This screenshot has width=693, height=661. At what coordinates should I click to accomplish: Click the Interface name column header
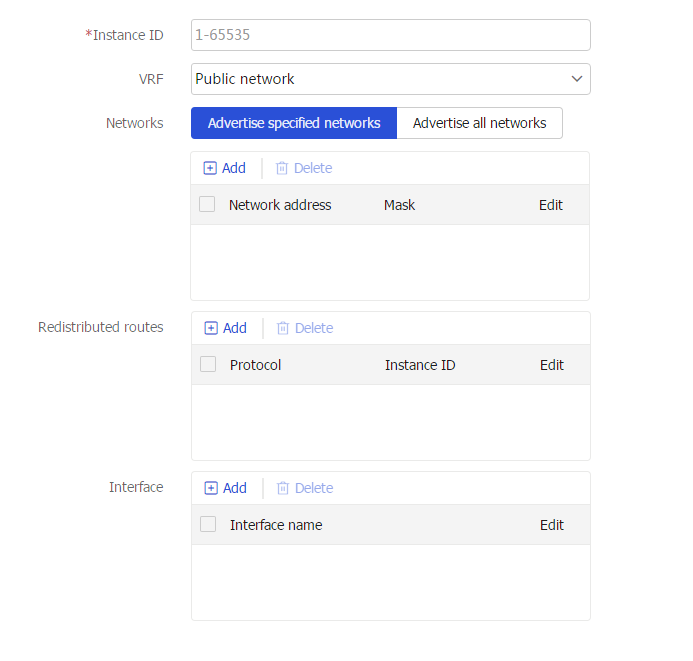coord(276,525)
